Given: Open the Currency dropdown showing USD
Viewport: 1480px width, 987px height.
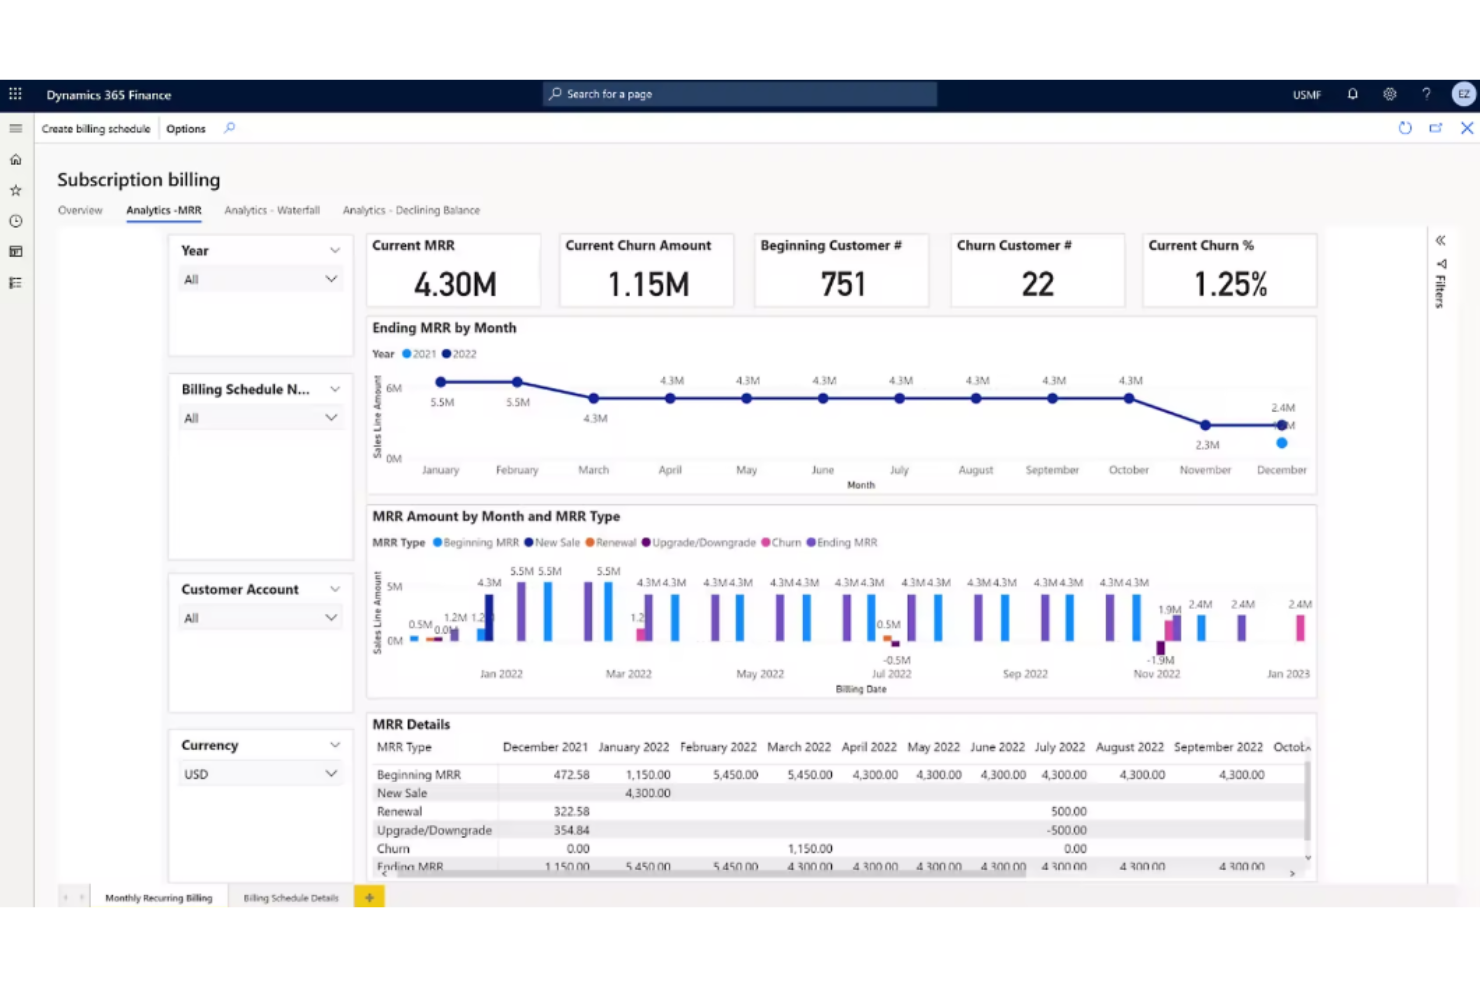Looking at the screenshot, I should 260,773.
